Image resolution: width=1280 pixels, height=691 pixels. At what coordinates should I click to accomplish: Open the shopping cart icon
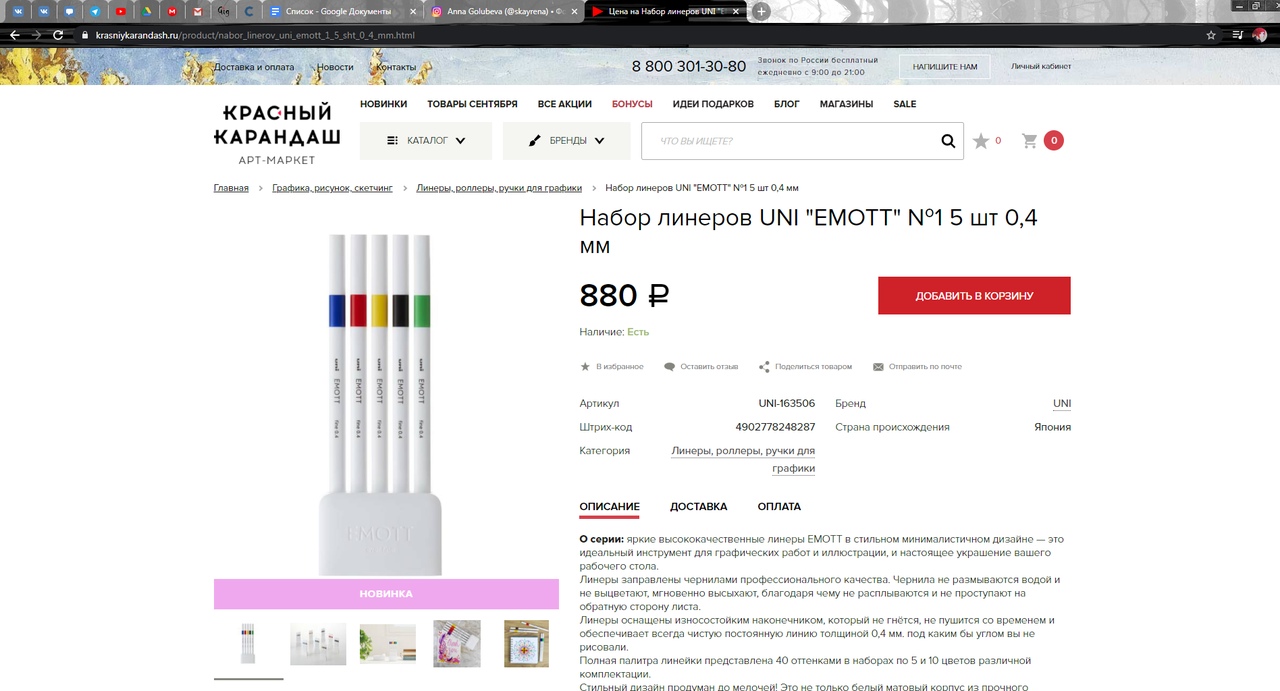[x=1029, y=141]
